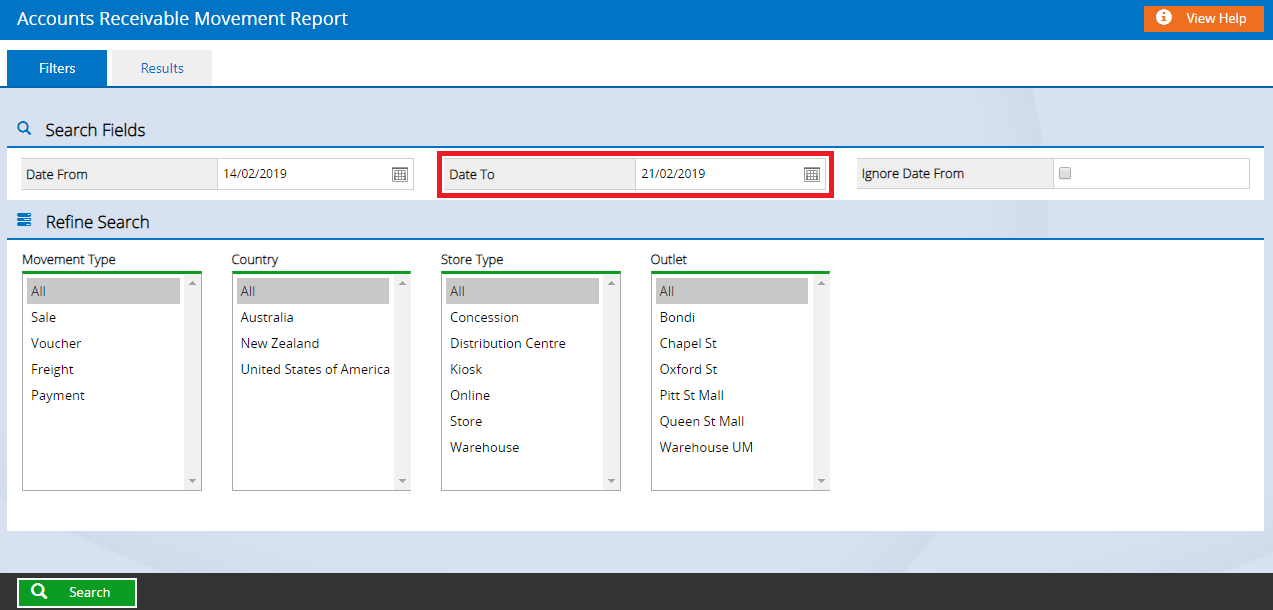
Task: Select Chapel St outlet
Action: click(732, 343)
